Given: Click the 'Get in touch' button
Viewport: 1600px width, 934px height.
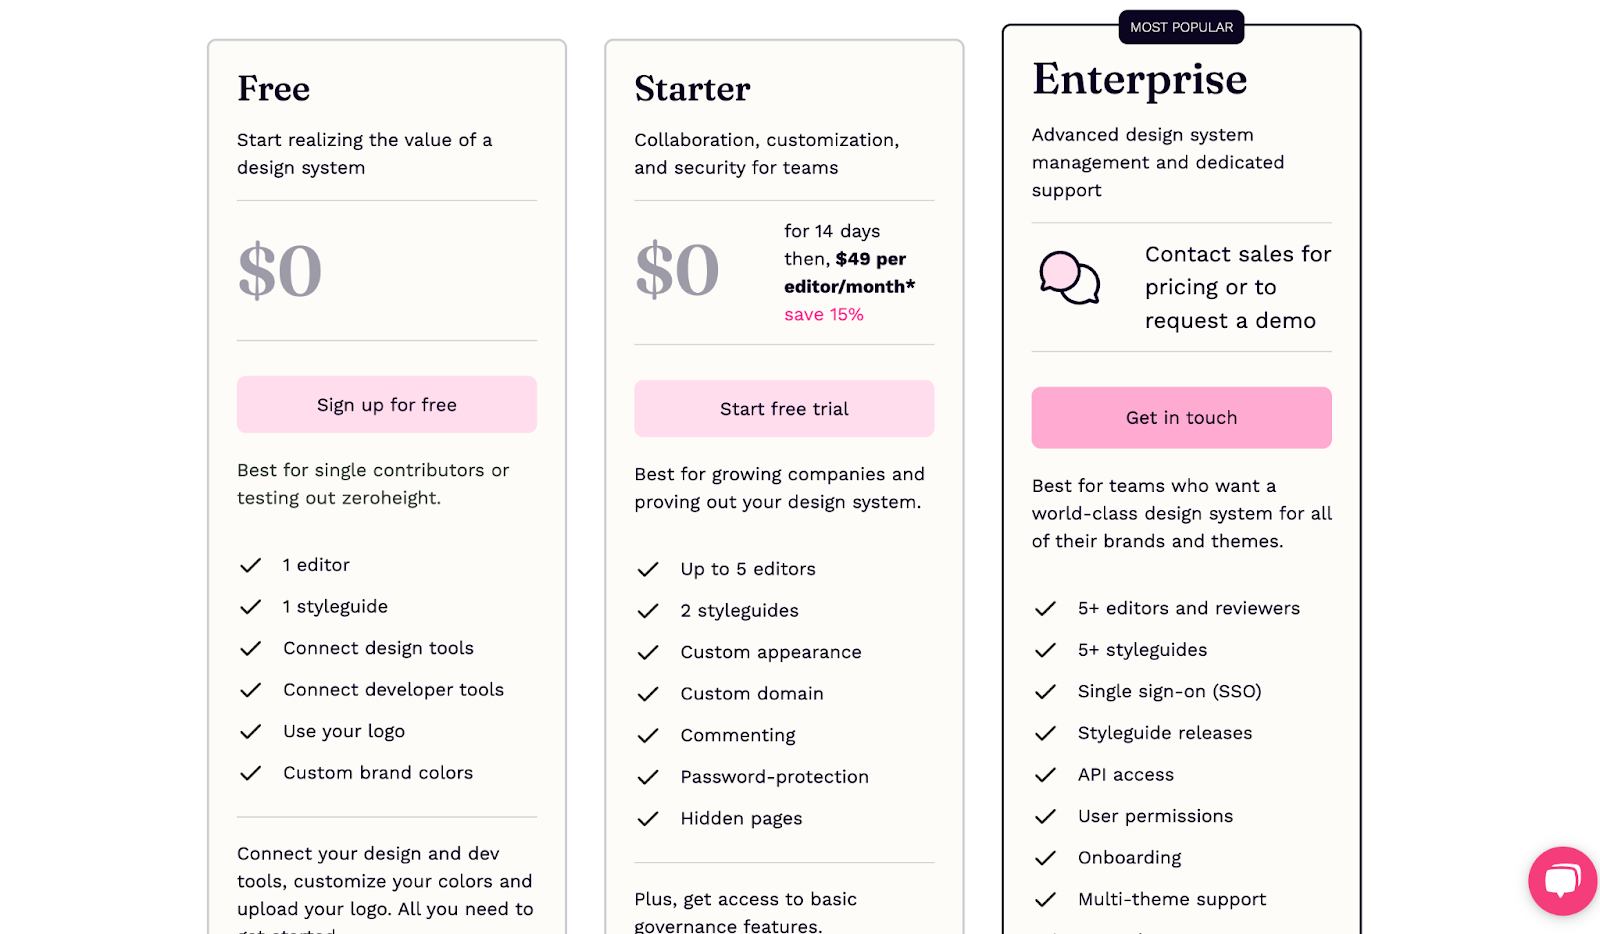Looking at the screenshot, I should (x=1181, y=417).
